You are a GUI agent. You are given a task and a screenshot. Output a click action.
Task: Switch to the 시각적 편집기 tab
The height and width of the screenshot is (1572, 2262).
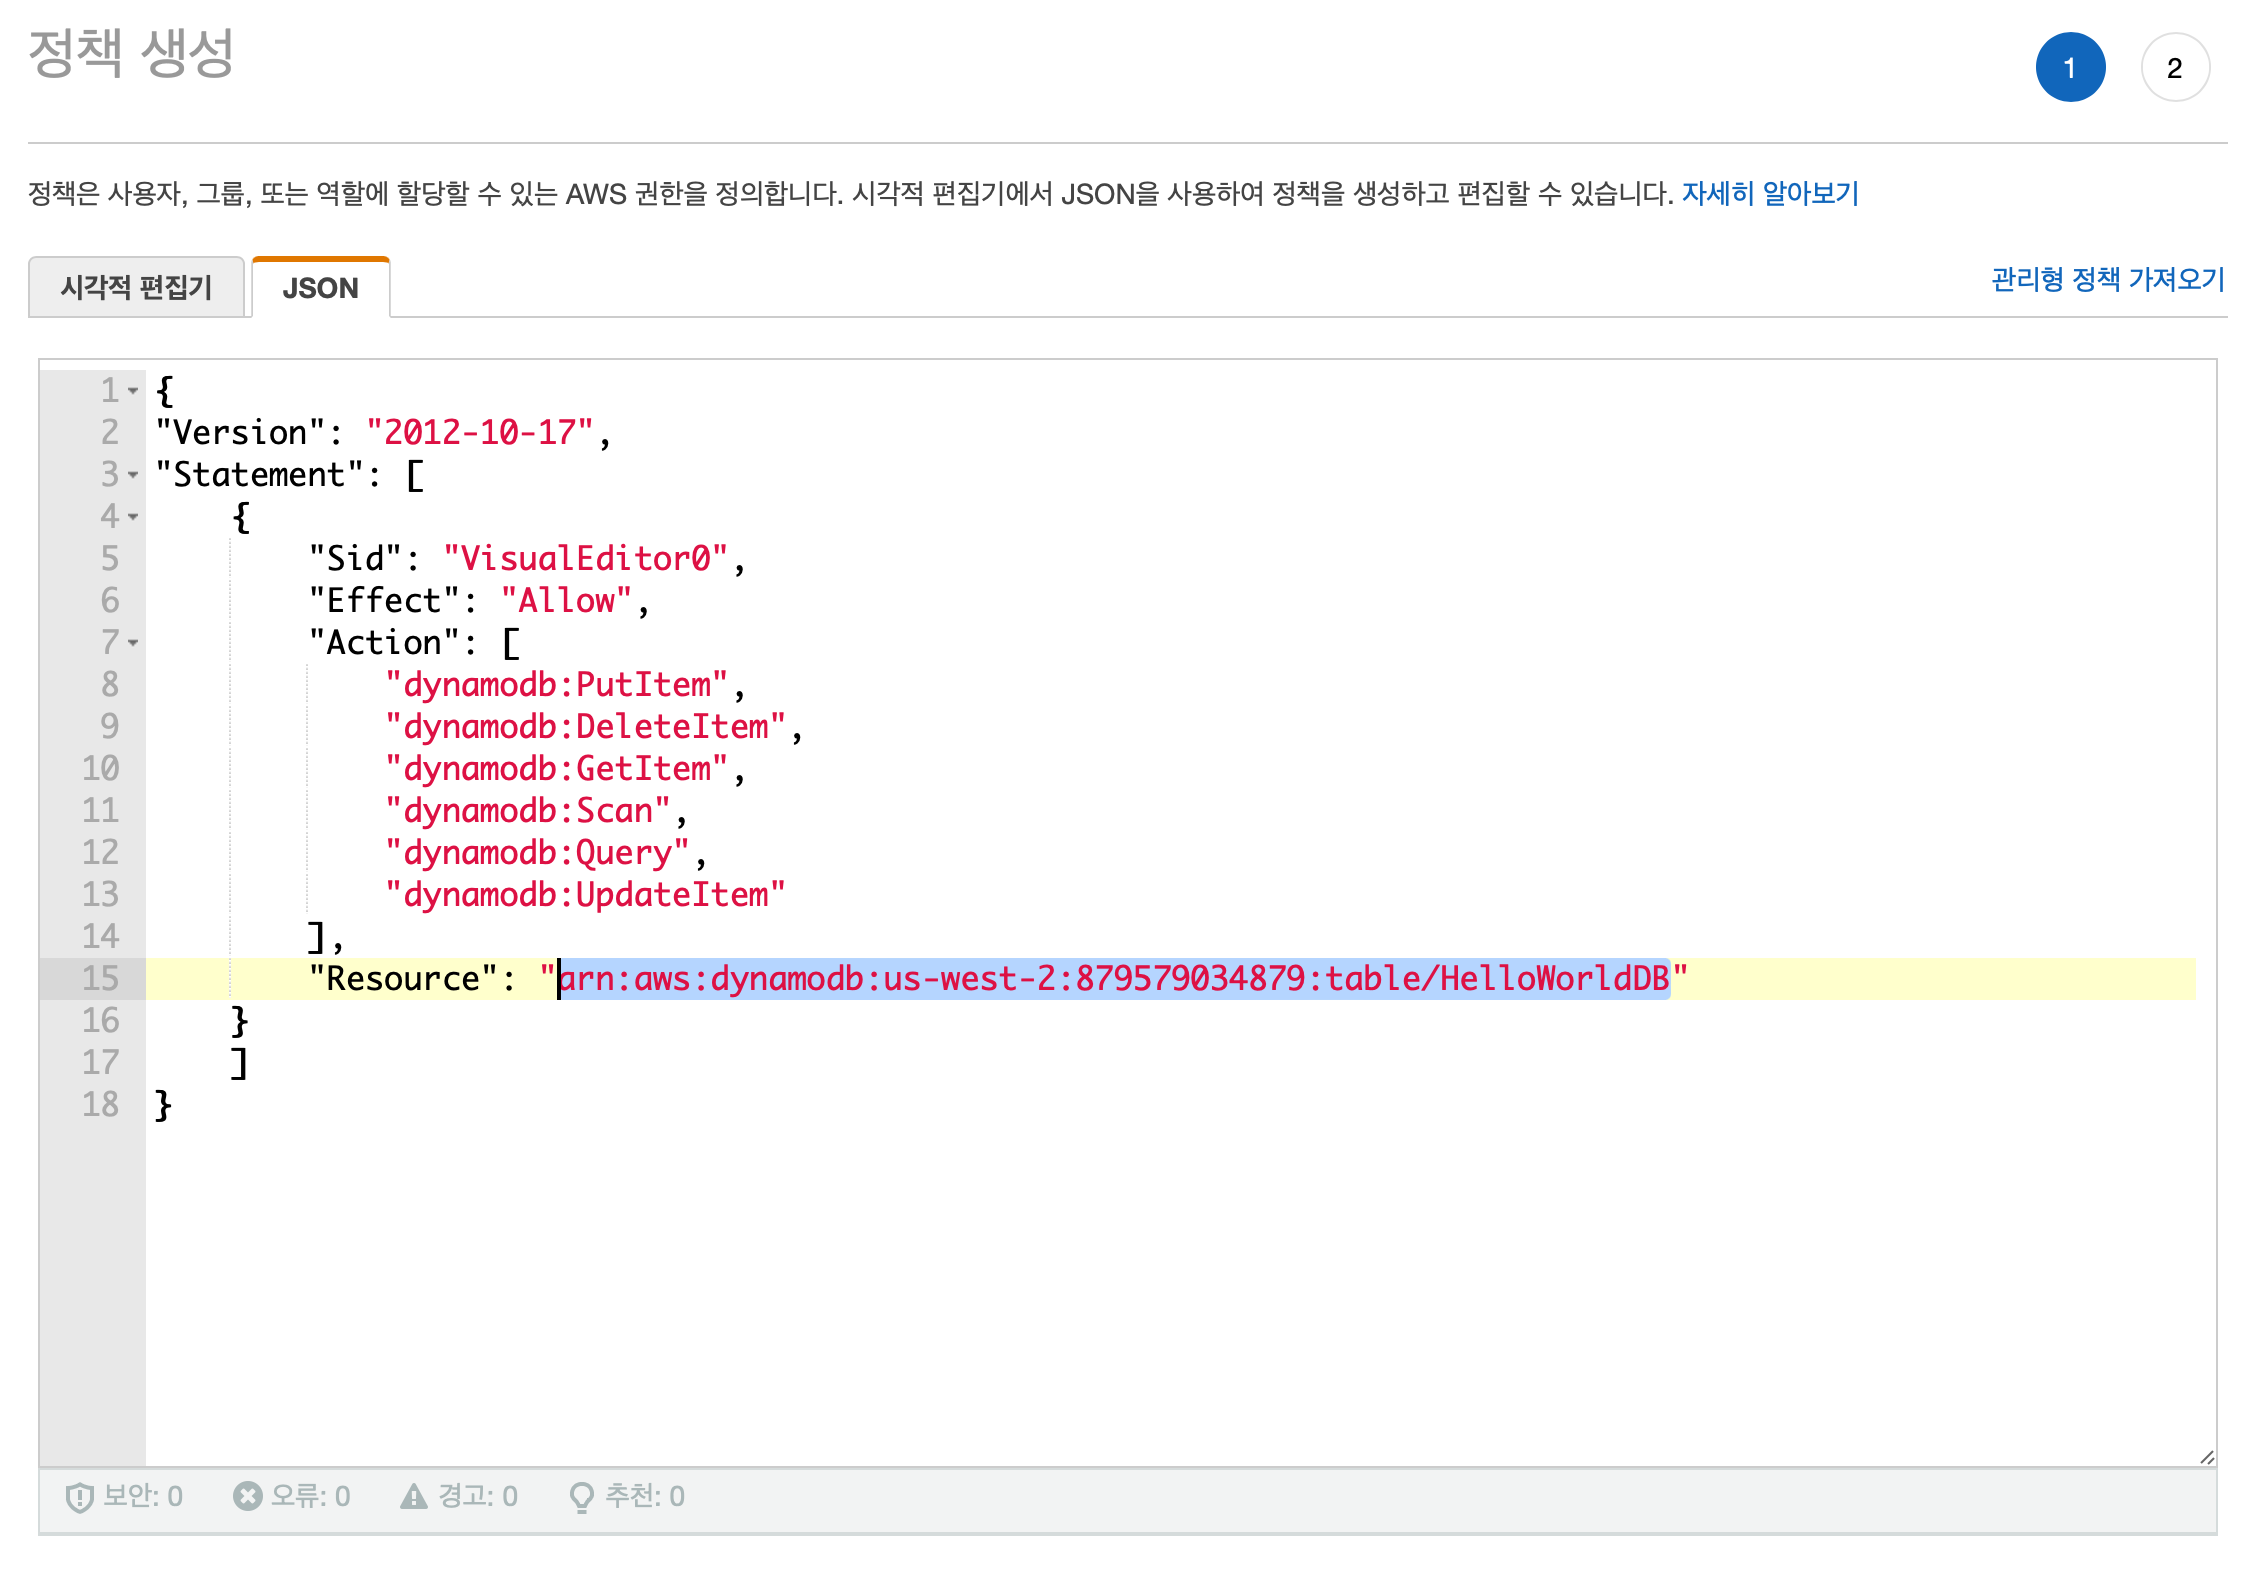[136, 288]
